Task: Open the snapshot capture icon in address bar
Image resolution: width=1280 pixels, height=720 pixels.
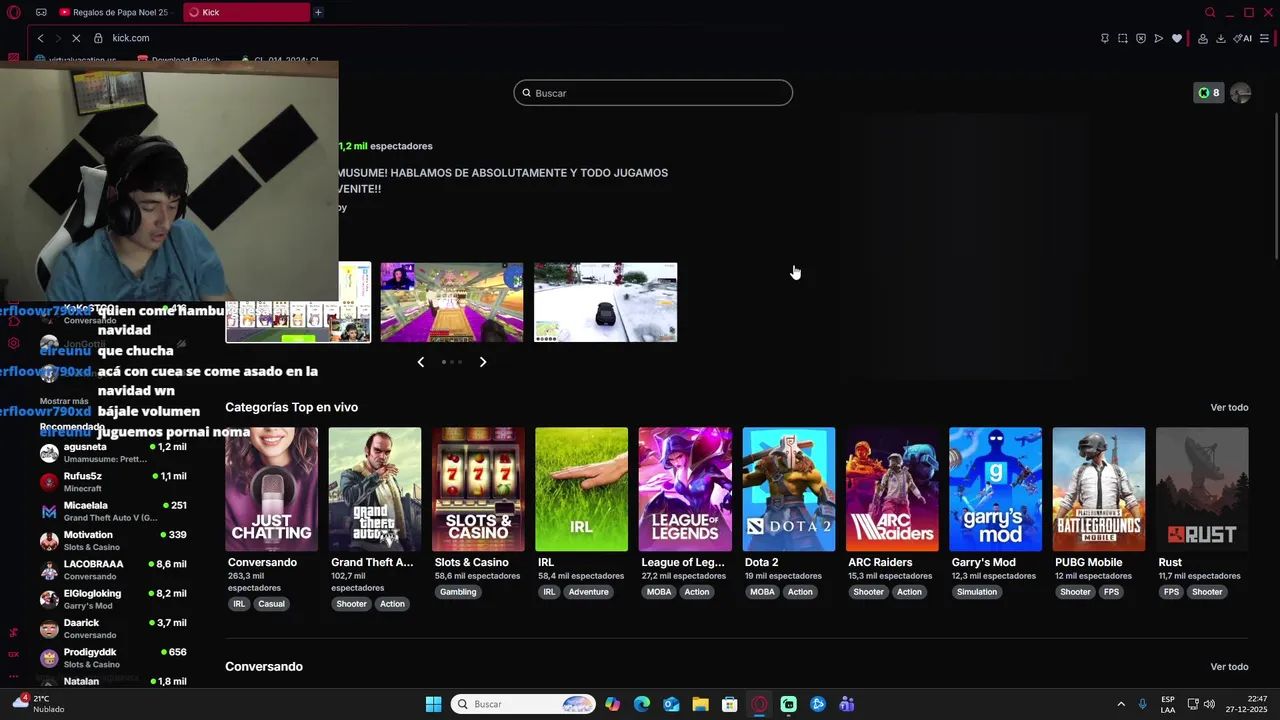Action: pyautogui.click(x=1122, y=38)
